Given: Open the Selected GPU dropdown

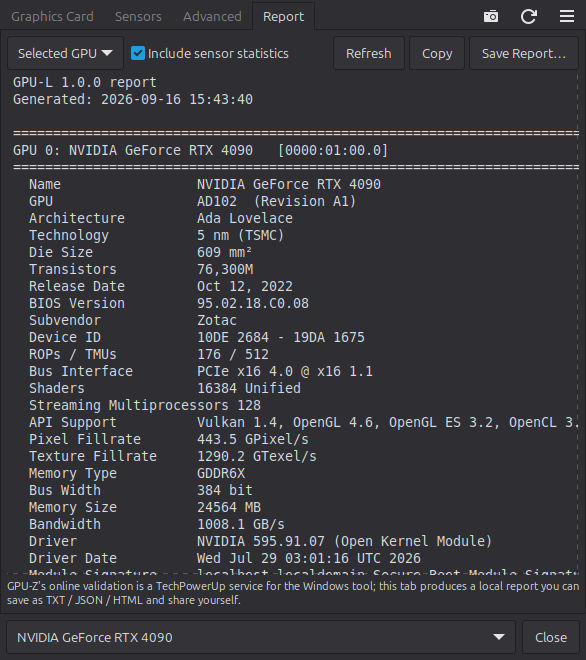Looking at the screenshot, I should tap(65, 53).
